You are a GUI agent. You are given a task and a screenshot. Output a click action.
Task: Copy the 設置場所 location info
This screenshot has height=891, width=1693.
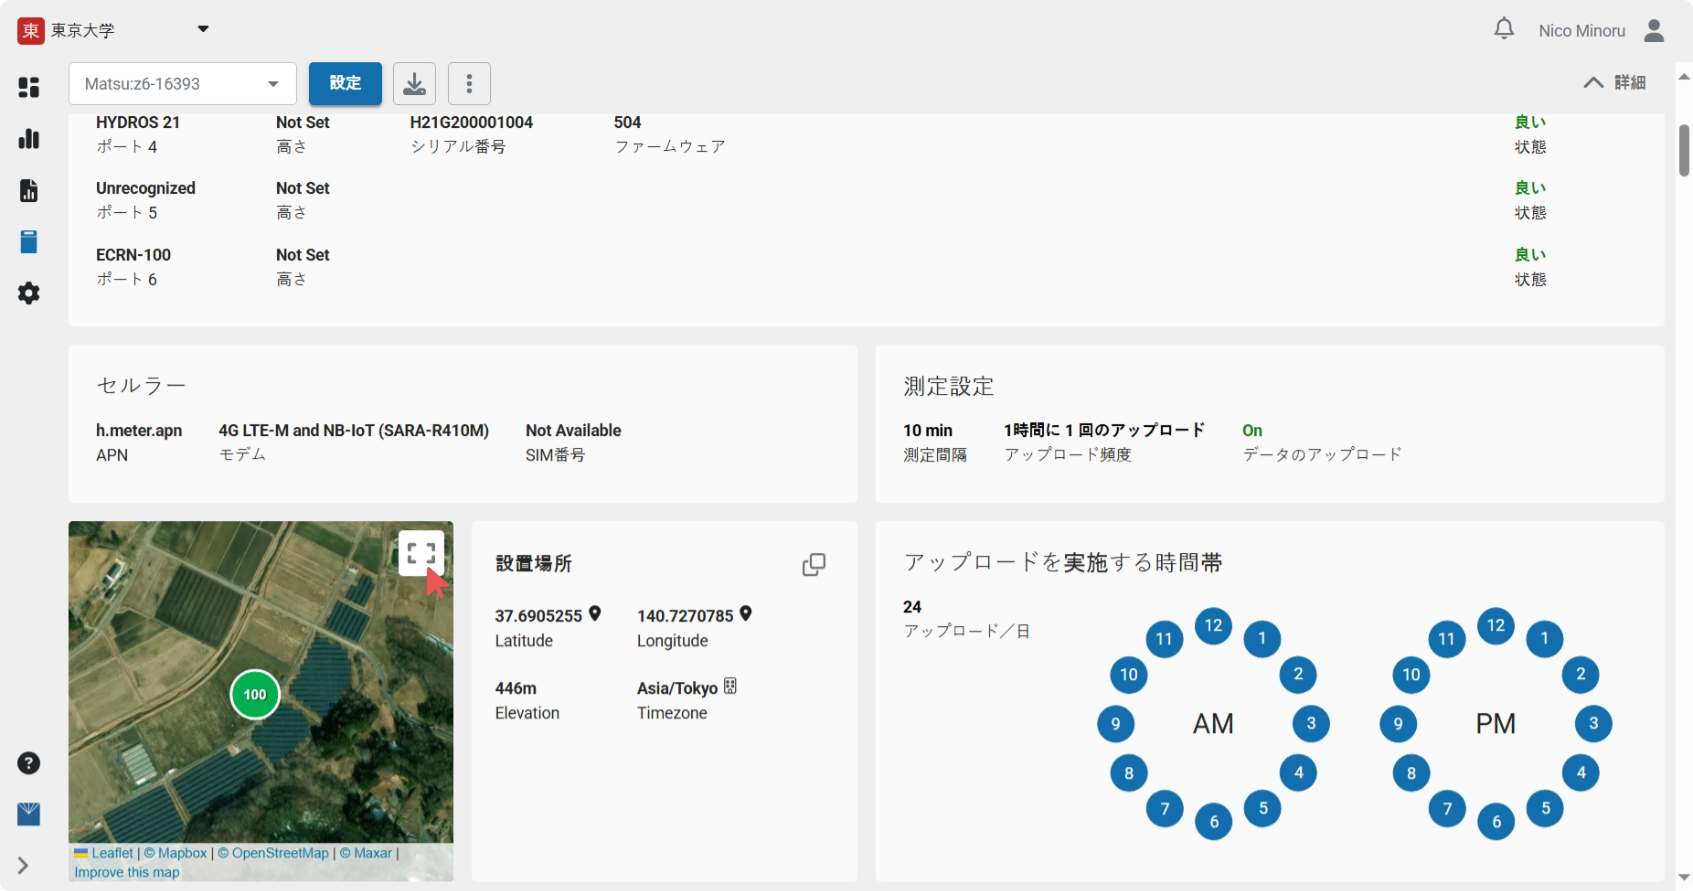(814, 564)
